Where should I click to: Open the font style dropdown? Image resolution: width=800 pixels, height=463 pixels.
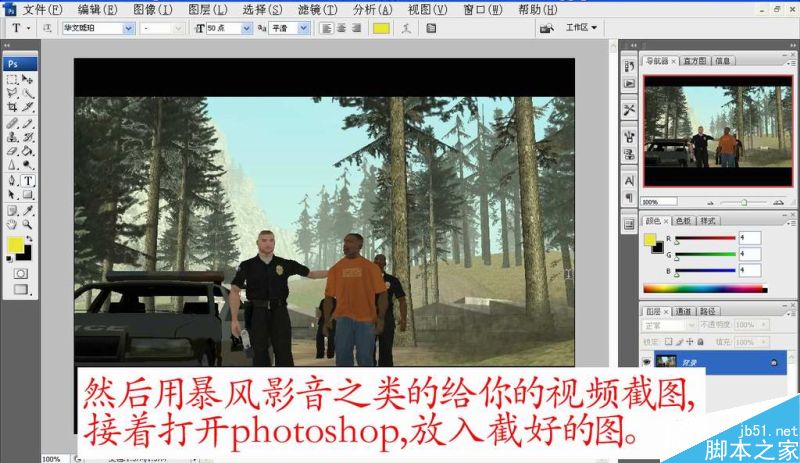tap(178, 28)
